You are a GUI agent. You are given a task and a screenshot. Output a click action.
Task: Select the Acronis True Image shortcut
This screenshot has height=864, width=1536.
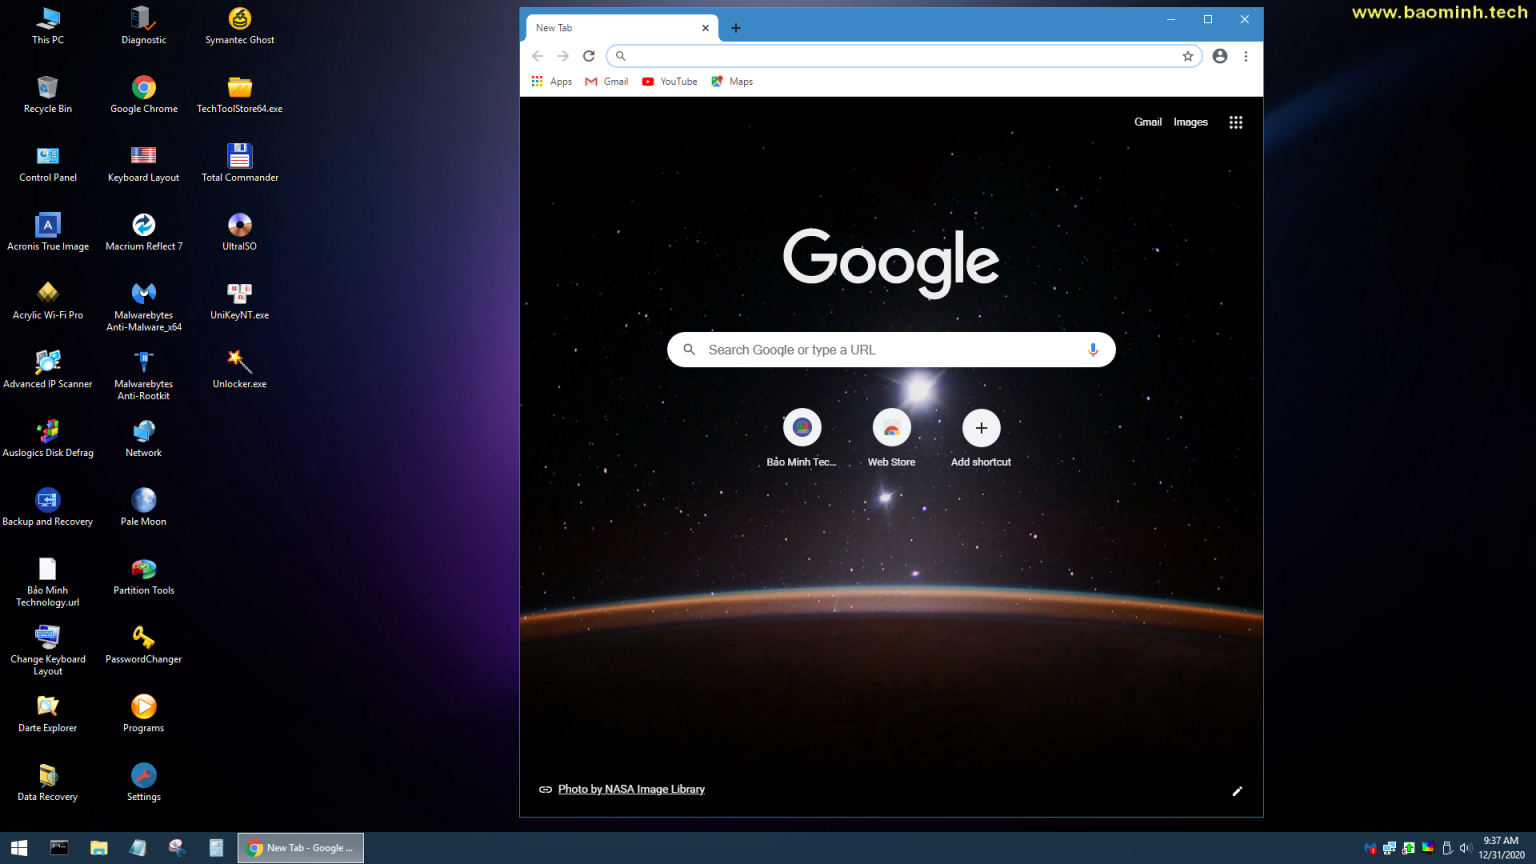tap(47, 233)
